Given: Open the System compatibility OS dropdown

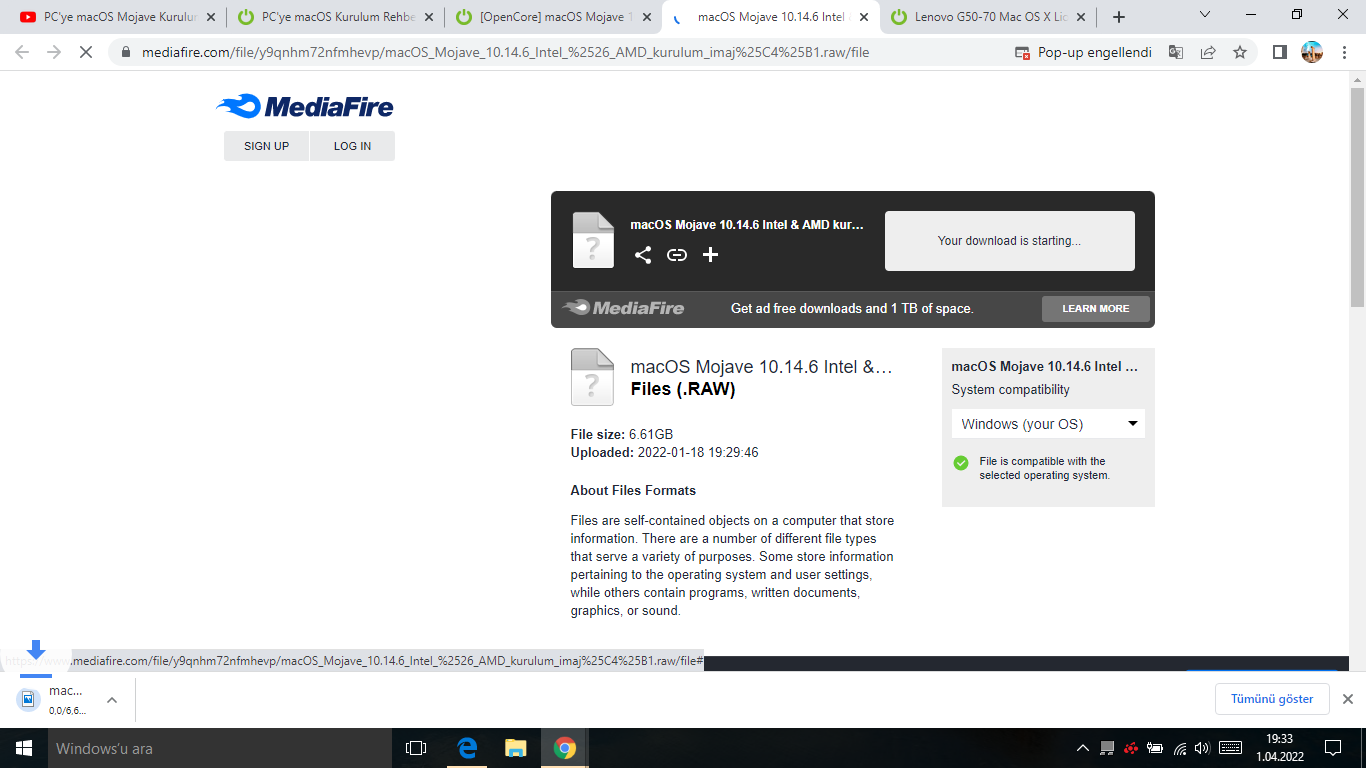Looking at the screenshot, I should [x=1048, y=424].
